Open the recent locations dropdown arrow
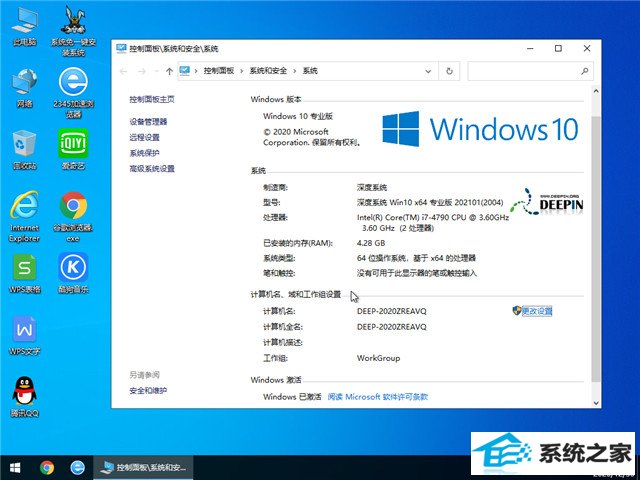640x480 pixels. [x=156, y=71]
